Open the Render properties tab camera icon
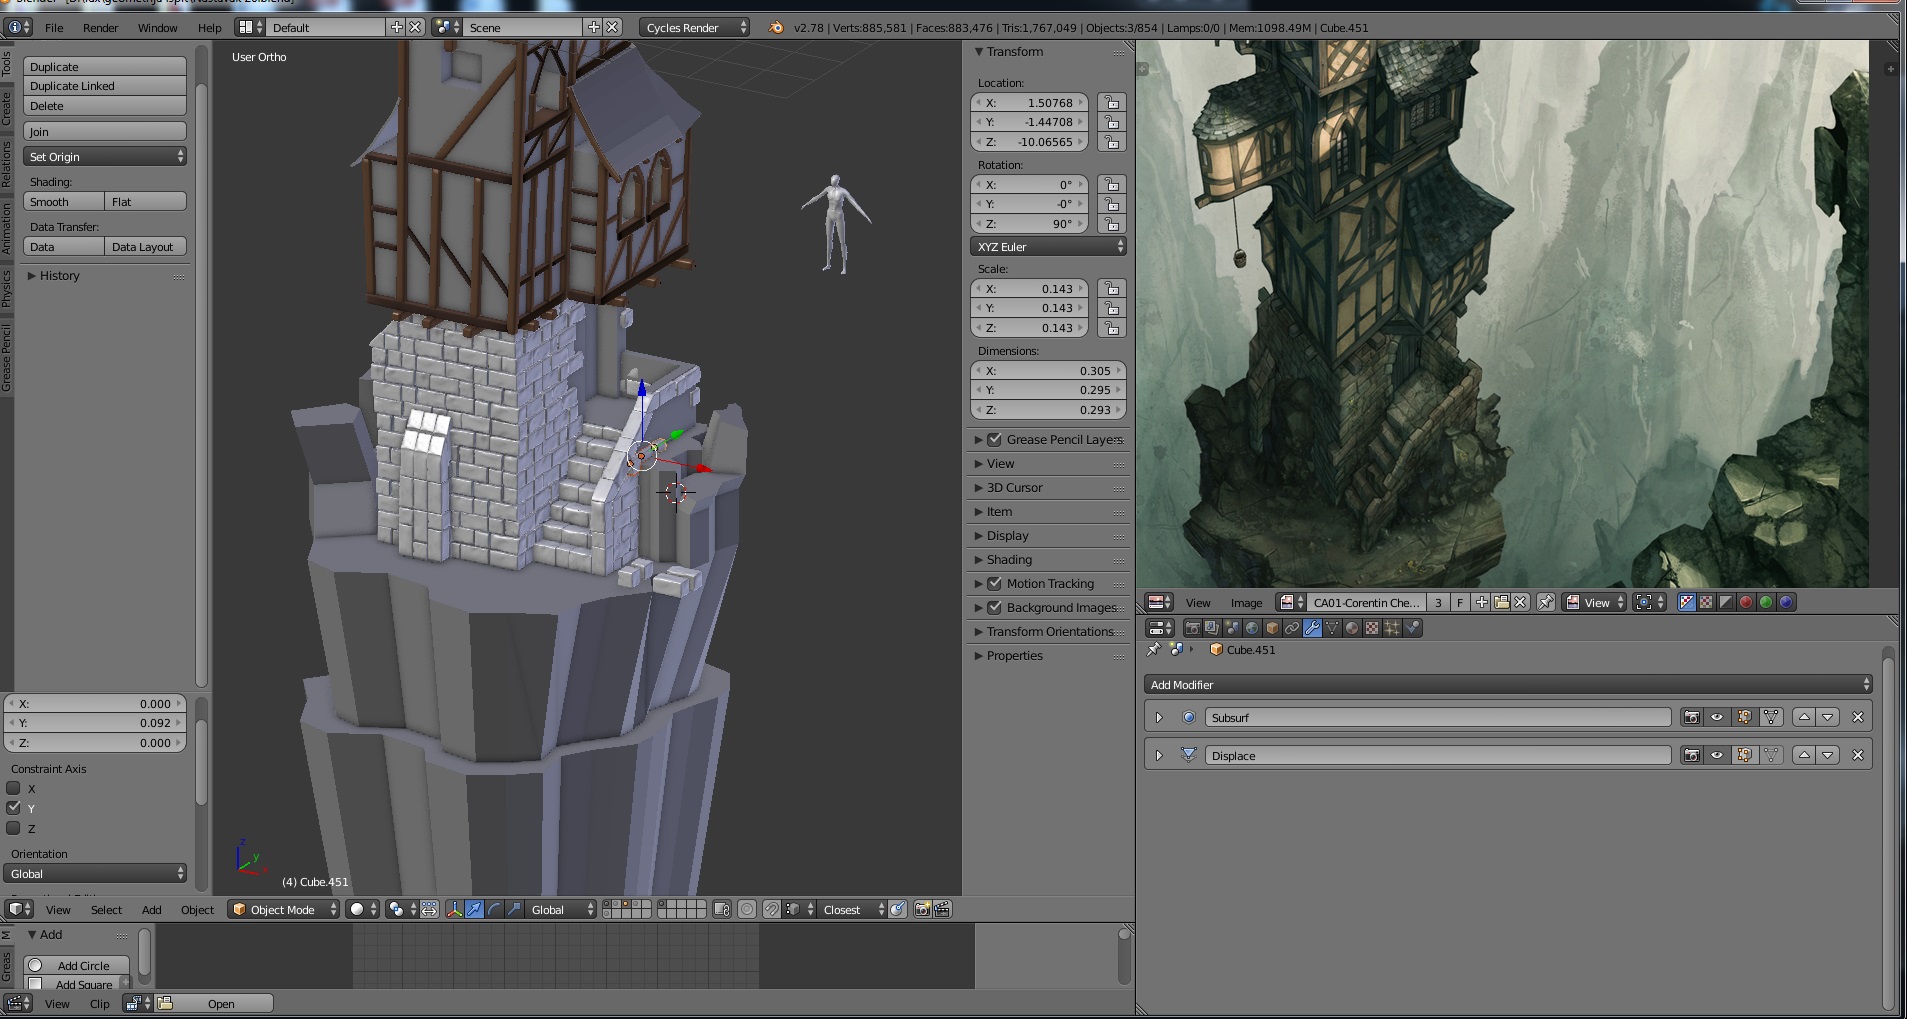1907x1019 pixels. click(1192, 628)
